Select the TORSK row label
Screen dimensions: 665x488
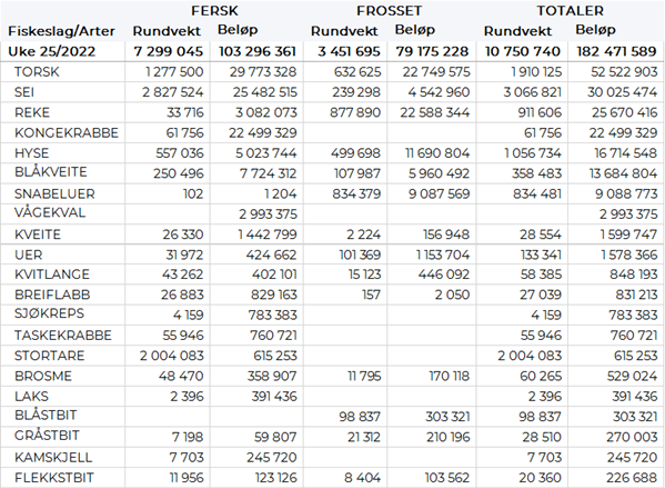pyautogui.click(x=37, y=72)
